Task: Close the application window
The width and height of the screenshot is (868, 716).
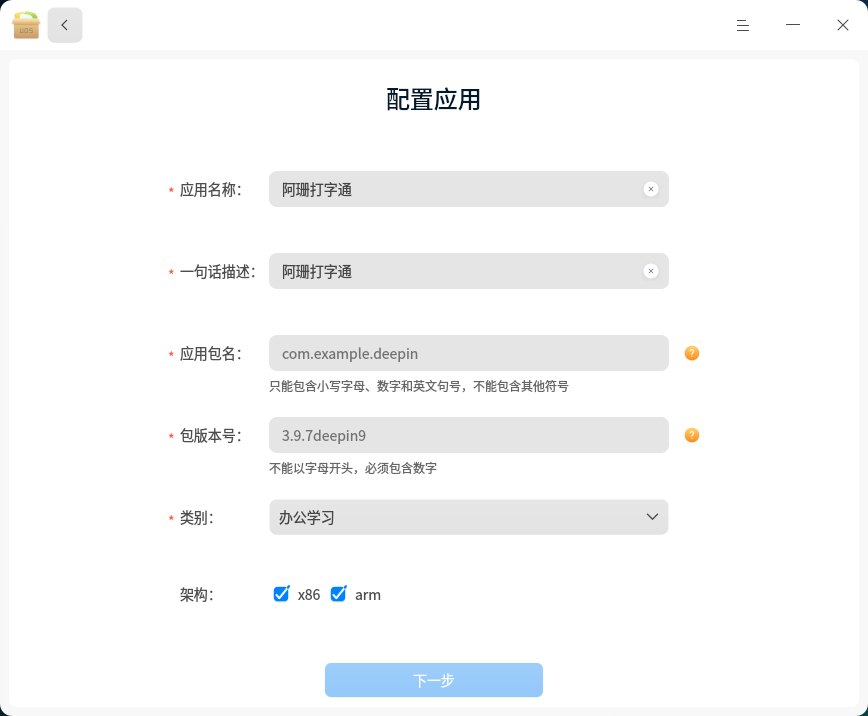Action: [x=843, y=25]
